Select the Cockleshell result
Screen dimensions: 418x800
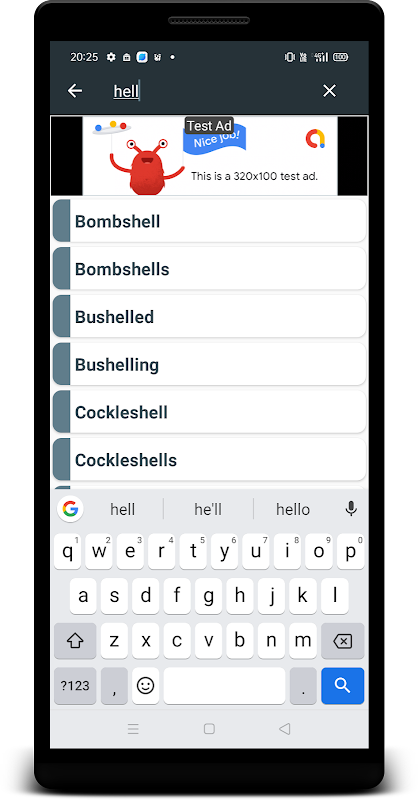click(209, 412)
